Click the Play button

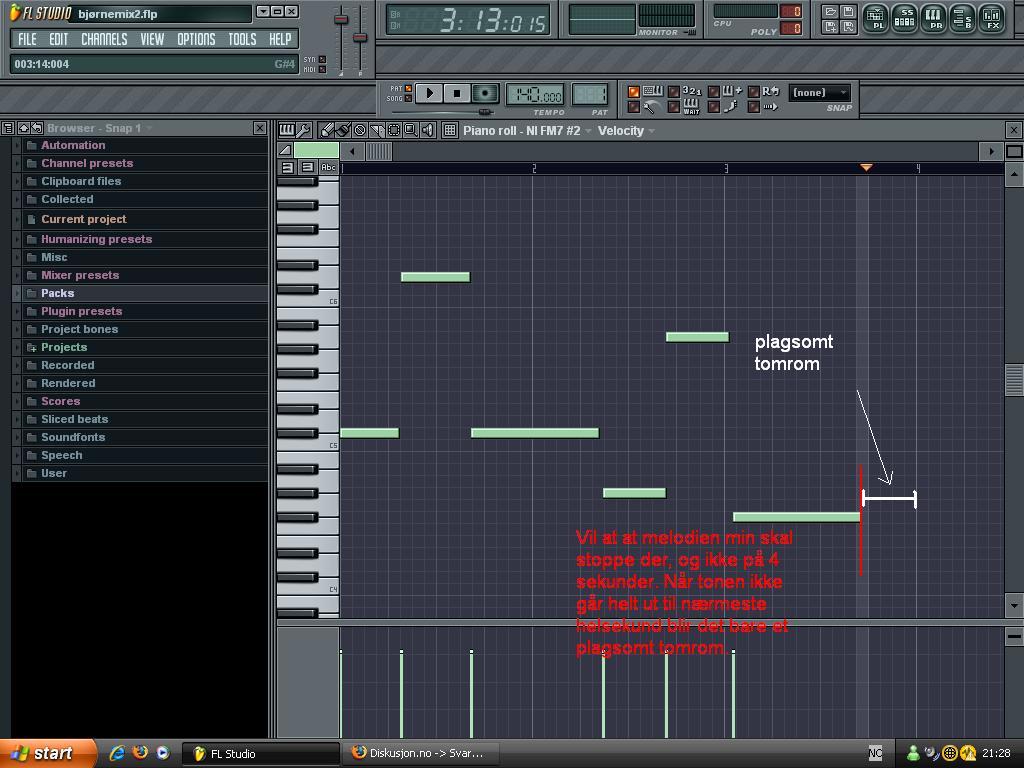click(429, 93)
